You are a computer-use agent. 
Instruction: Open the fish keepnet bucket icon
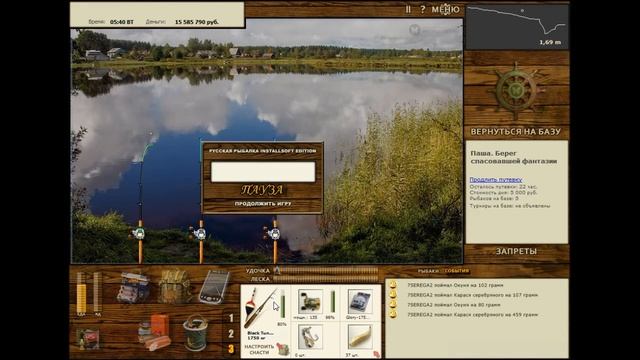click(x=195, y=333)
